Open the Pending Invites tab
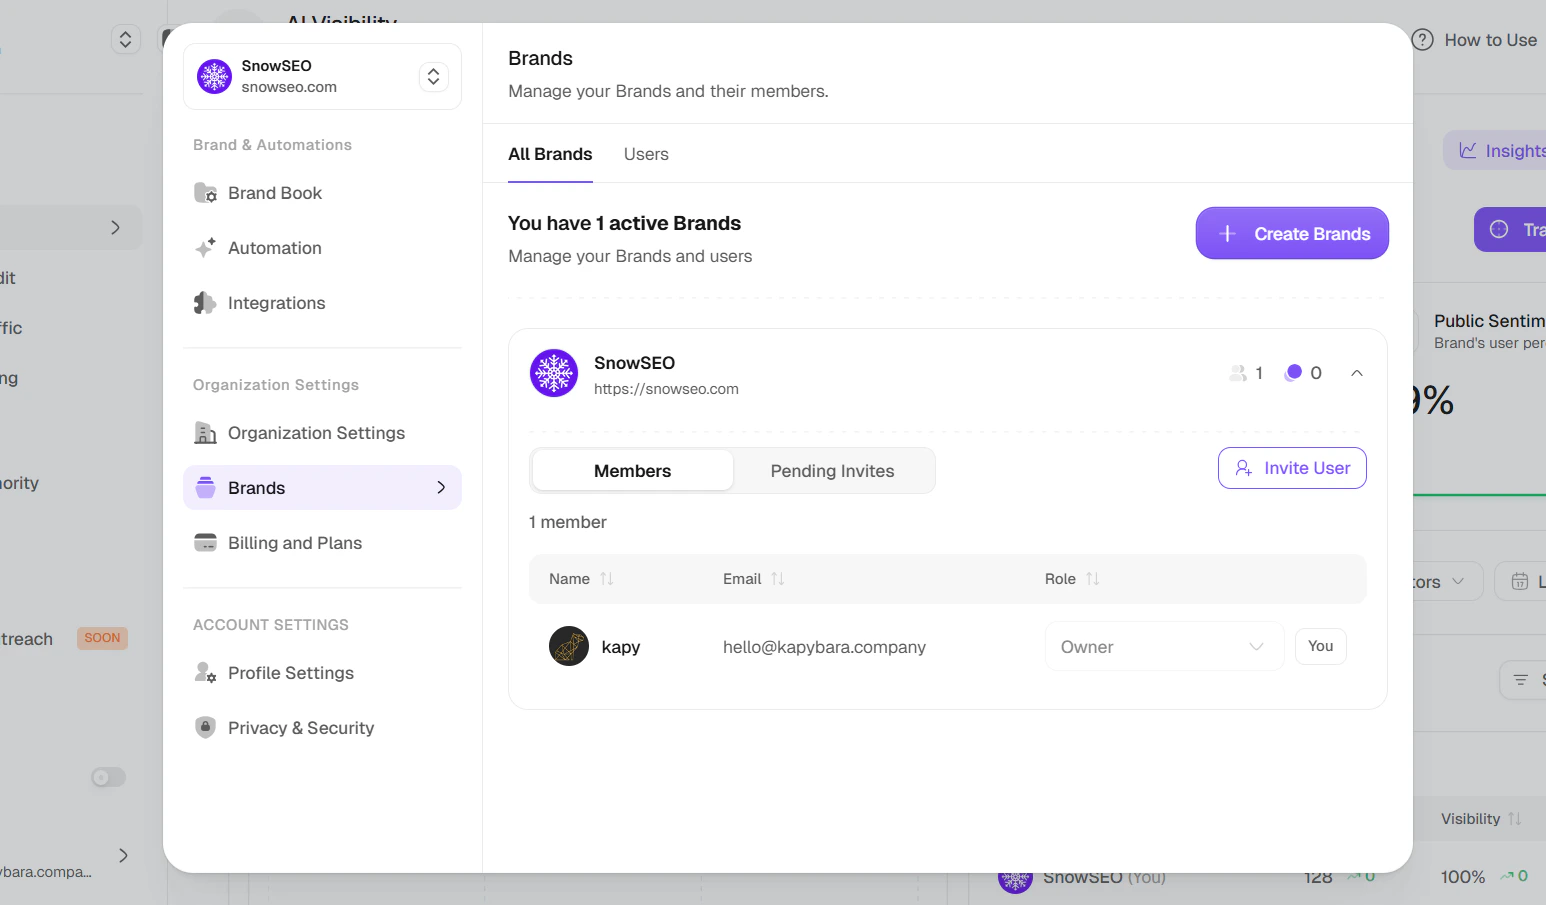This screenshot has height=905, width=1546. [832, 470]
